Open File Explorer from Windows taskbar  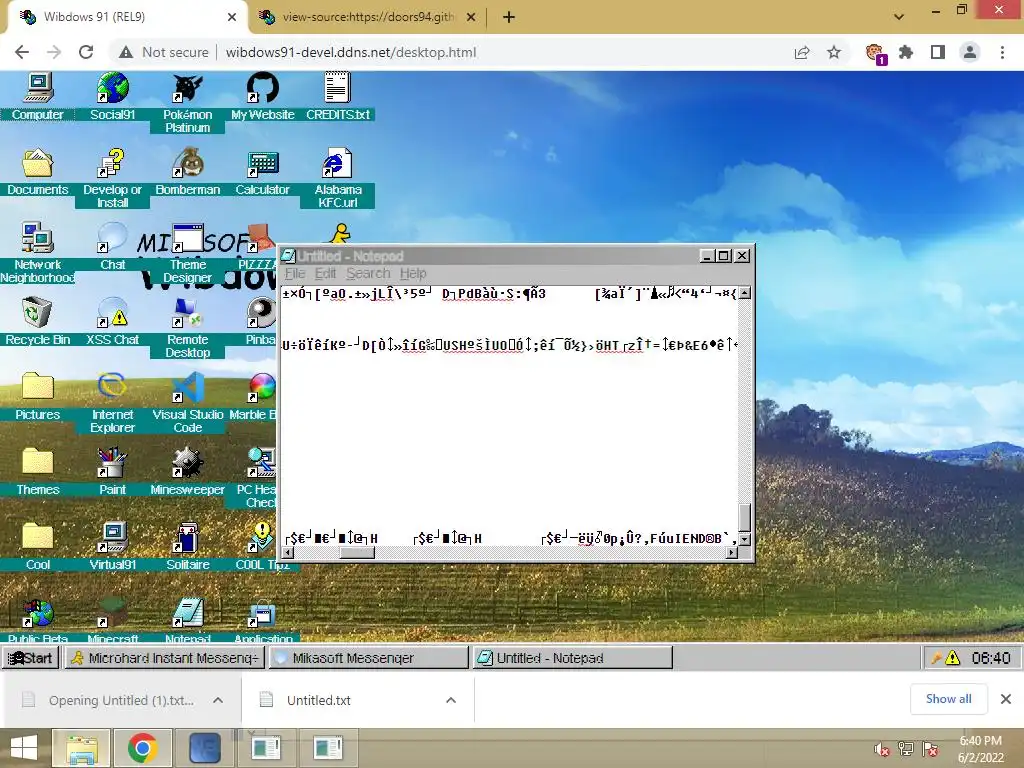point(81,748)
